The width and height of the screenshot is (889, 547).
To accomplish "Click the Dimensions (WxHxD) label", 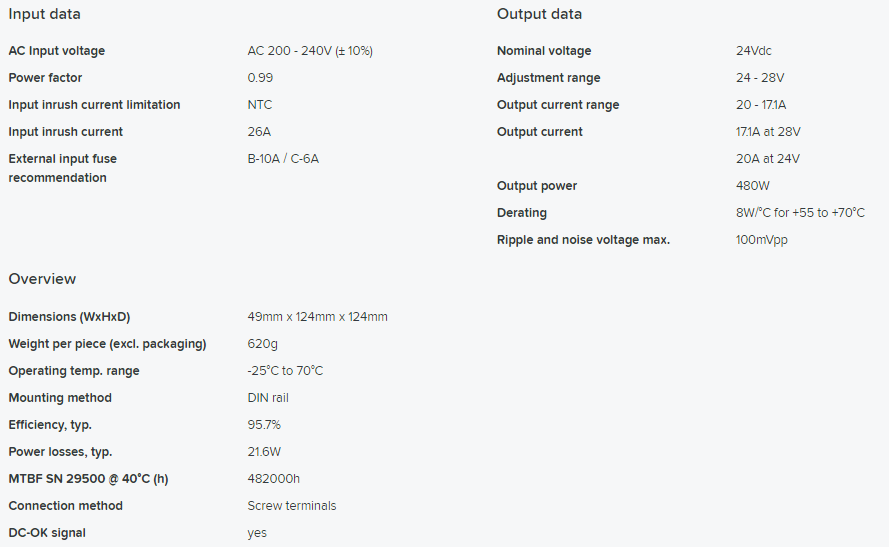I will (69, 317).
